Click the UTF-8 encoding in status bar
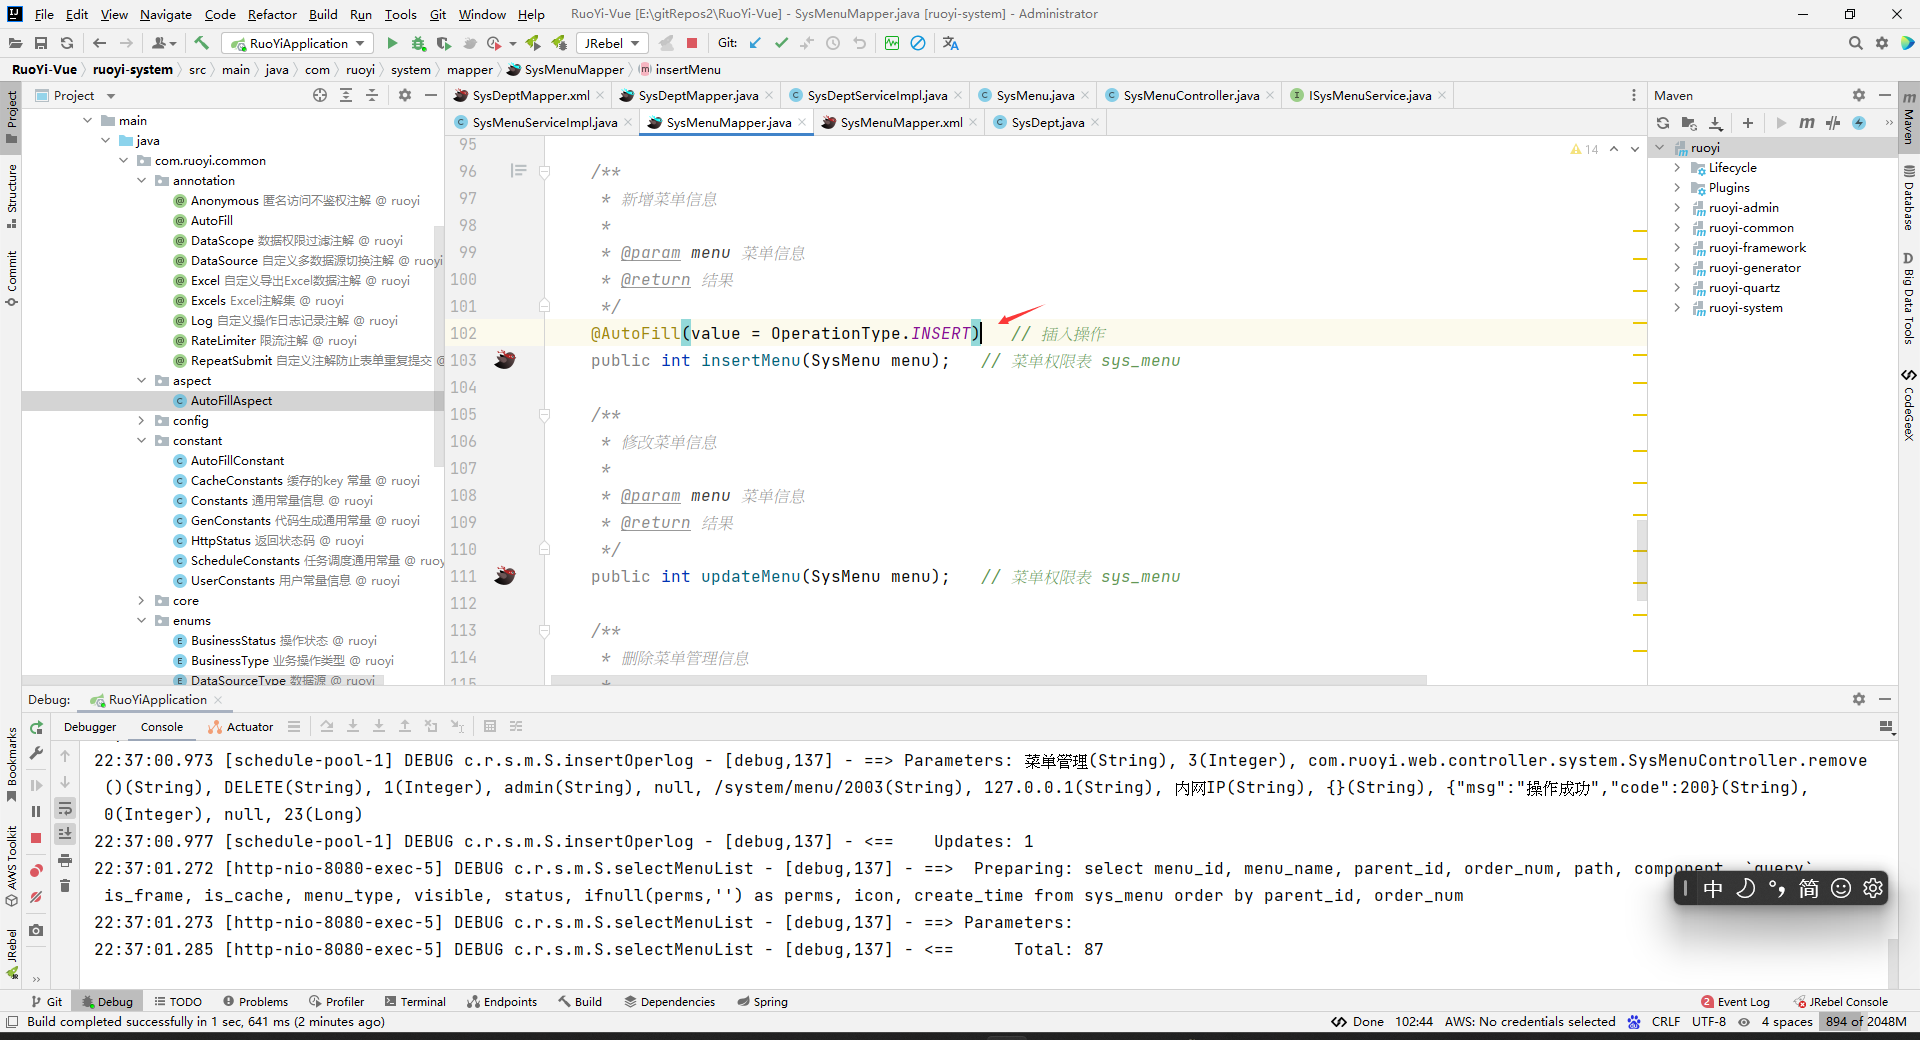1920x1040 pixels. (x=1709, y=1021)
